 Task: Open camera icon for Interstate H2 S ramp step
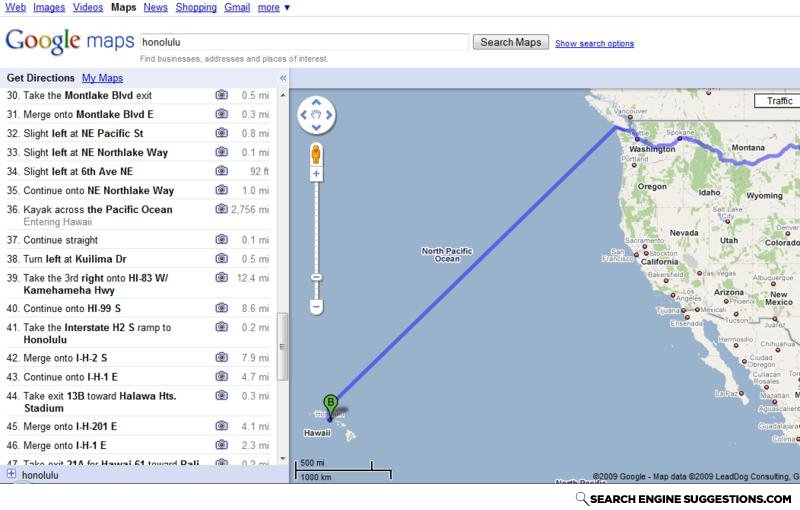coord(221,327)
